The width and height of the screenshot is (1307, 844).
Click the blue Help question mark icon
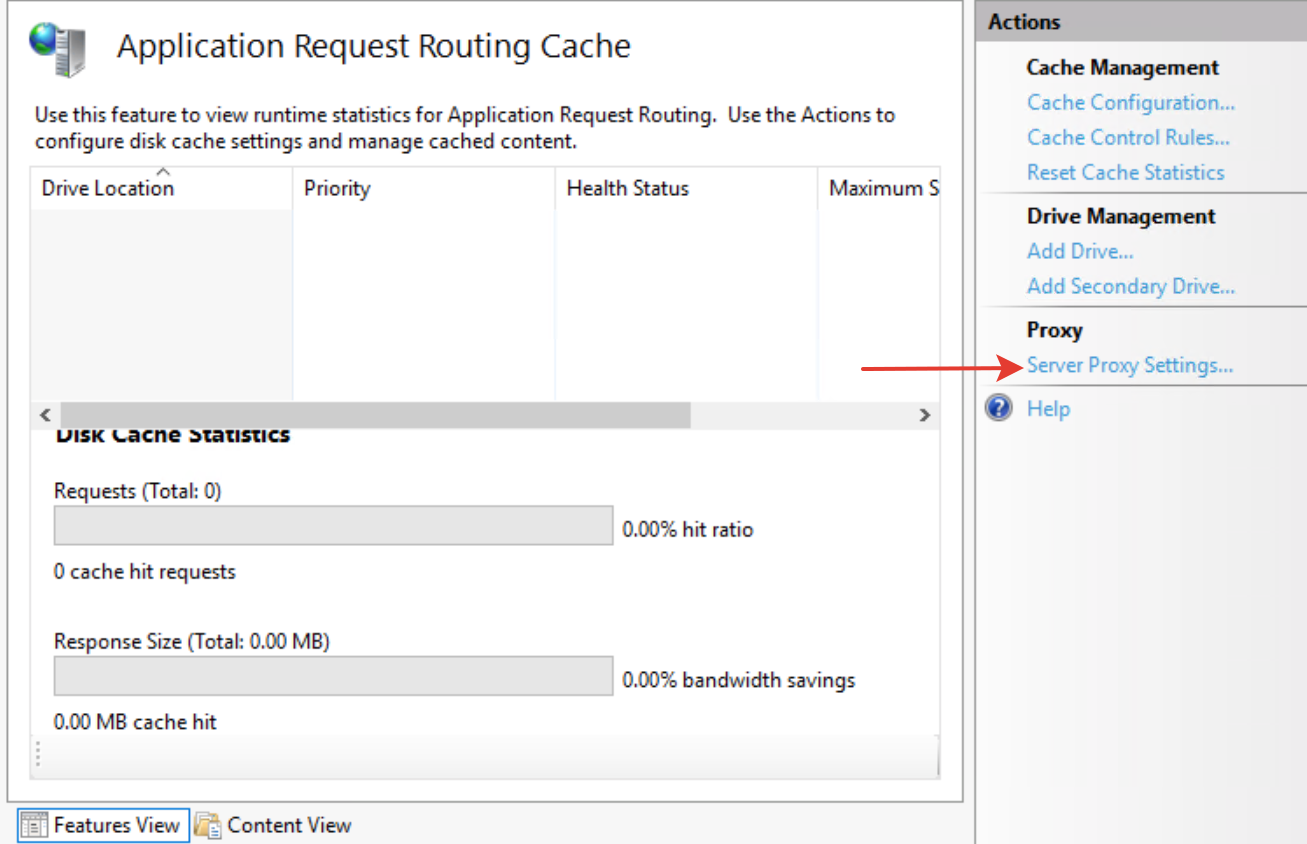(x=999, y=408)
